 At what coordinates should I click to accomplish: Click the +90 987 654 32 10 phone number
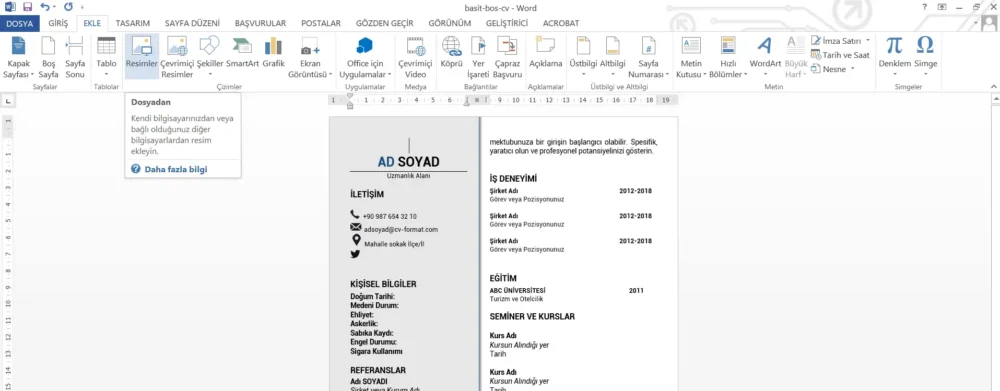pyautogui.click(x=390, y=216)
